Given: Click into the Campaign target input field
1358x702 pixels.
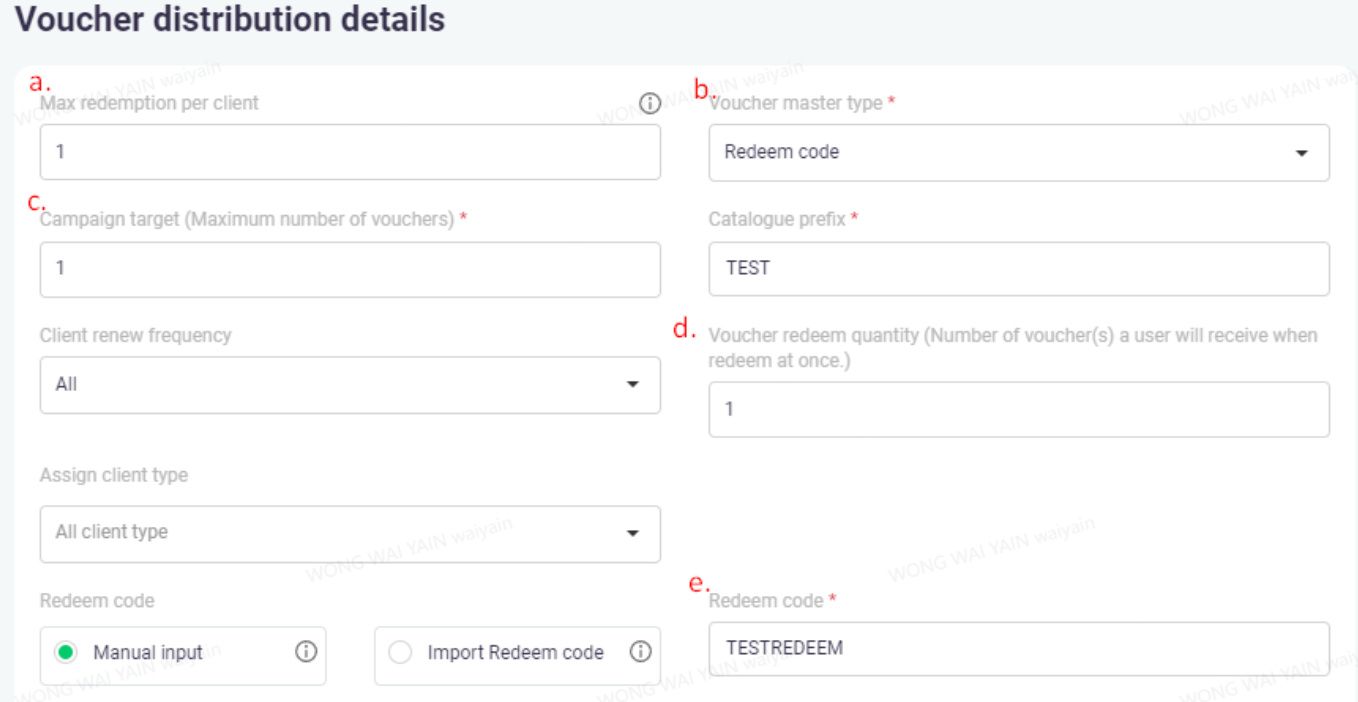Looking at the screenshot, I should tap(350, 269).
